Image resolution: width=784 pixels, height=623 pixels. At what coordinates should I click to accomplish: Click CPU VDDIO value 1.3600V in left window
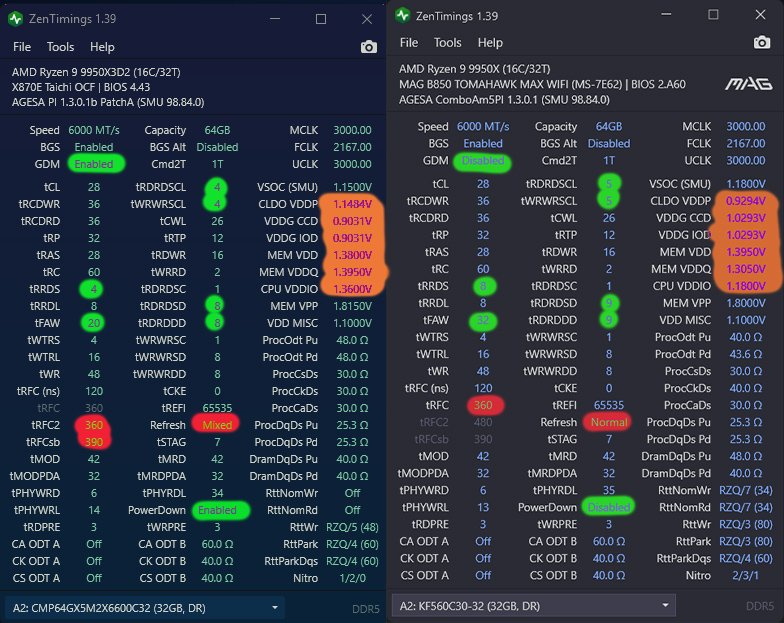[x=352, y=289]
